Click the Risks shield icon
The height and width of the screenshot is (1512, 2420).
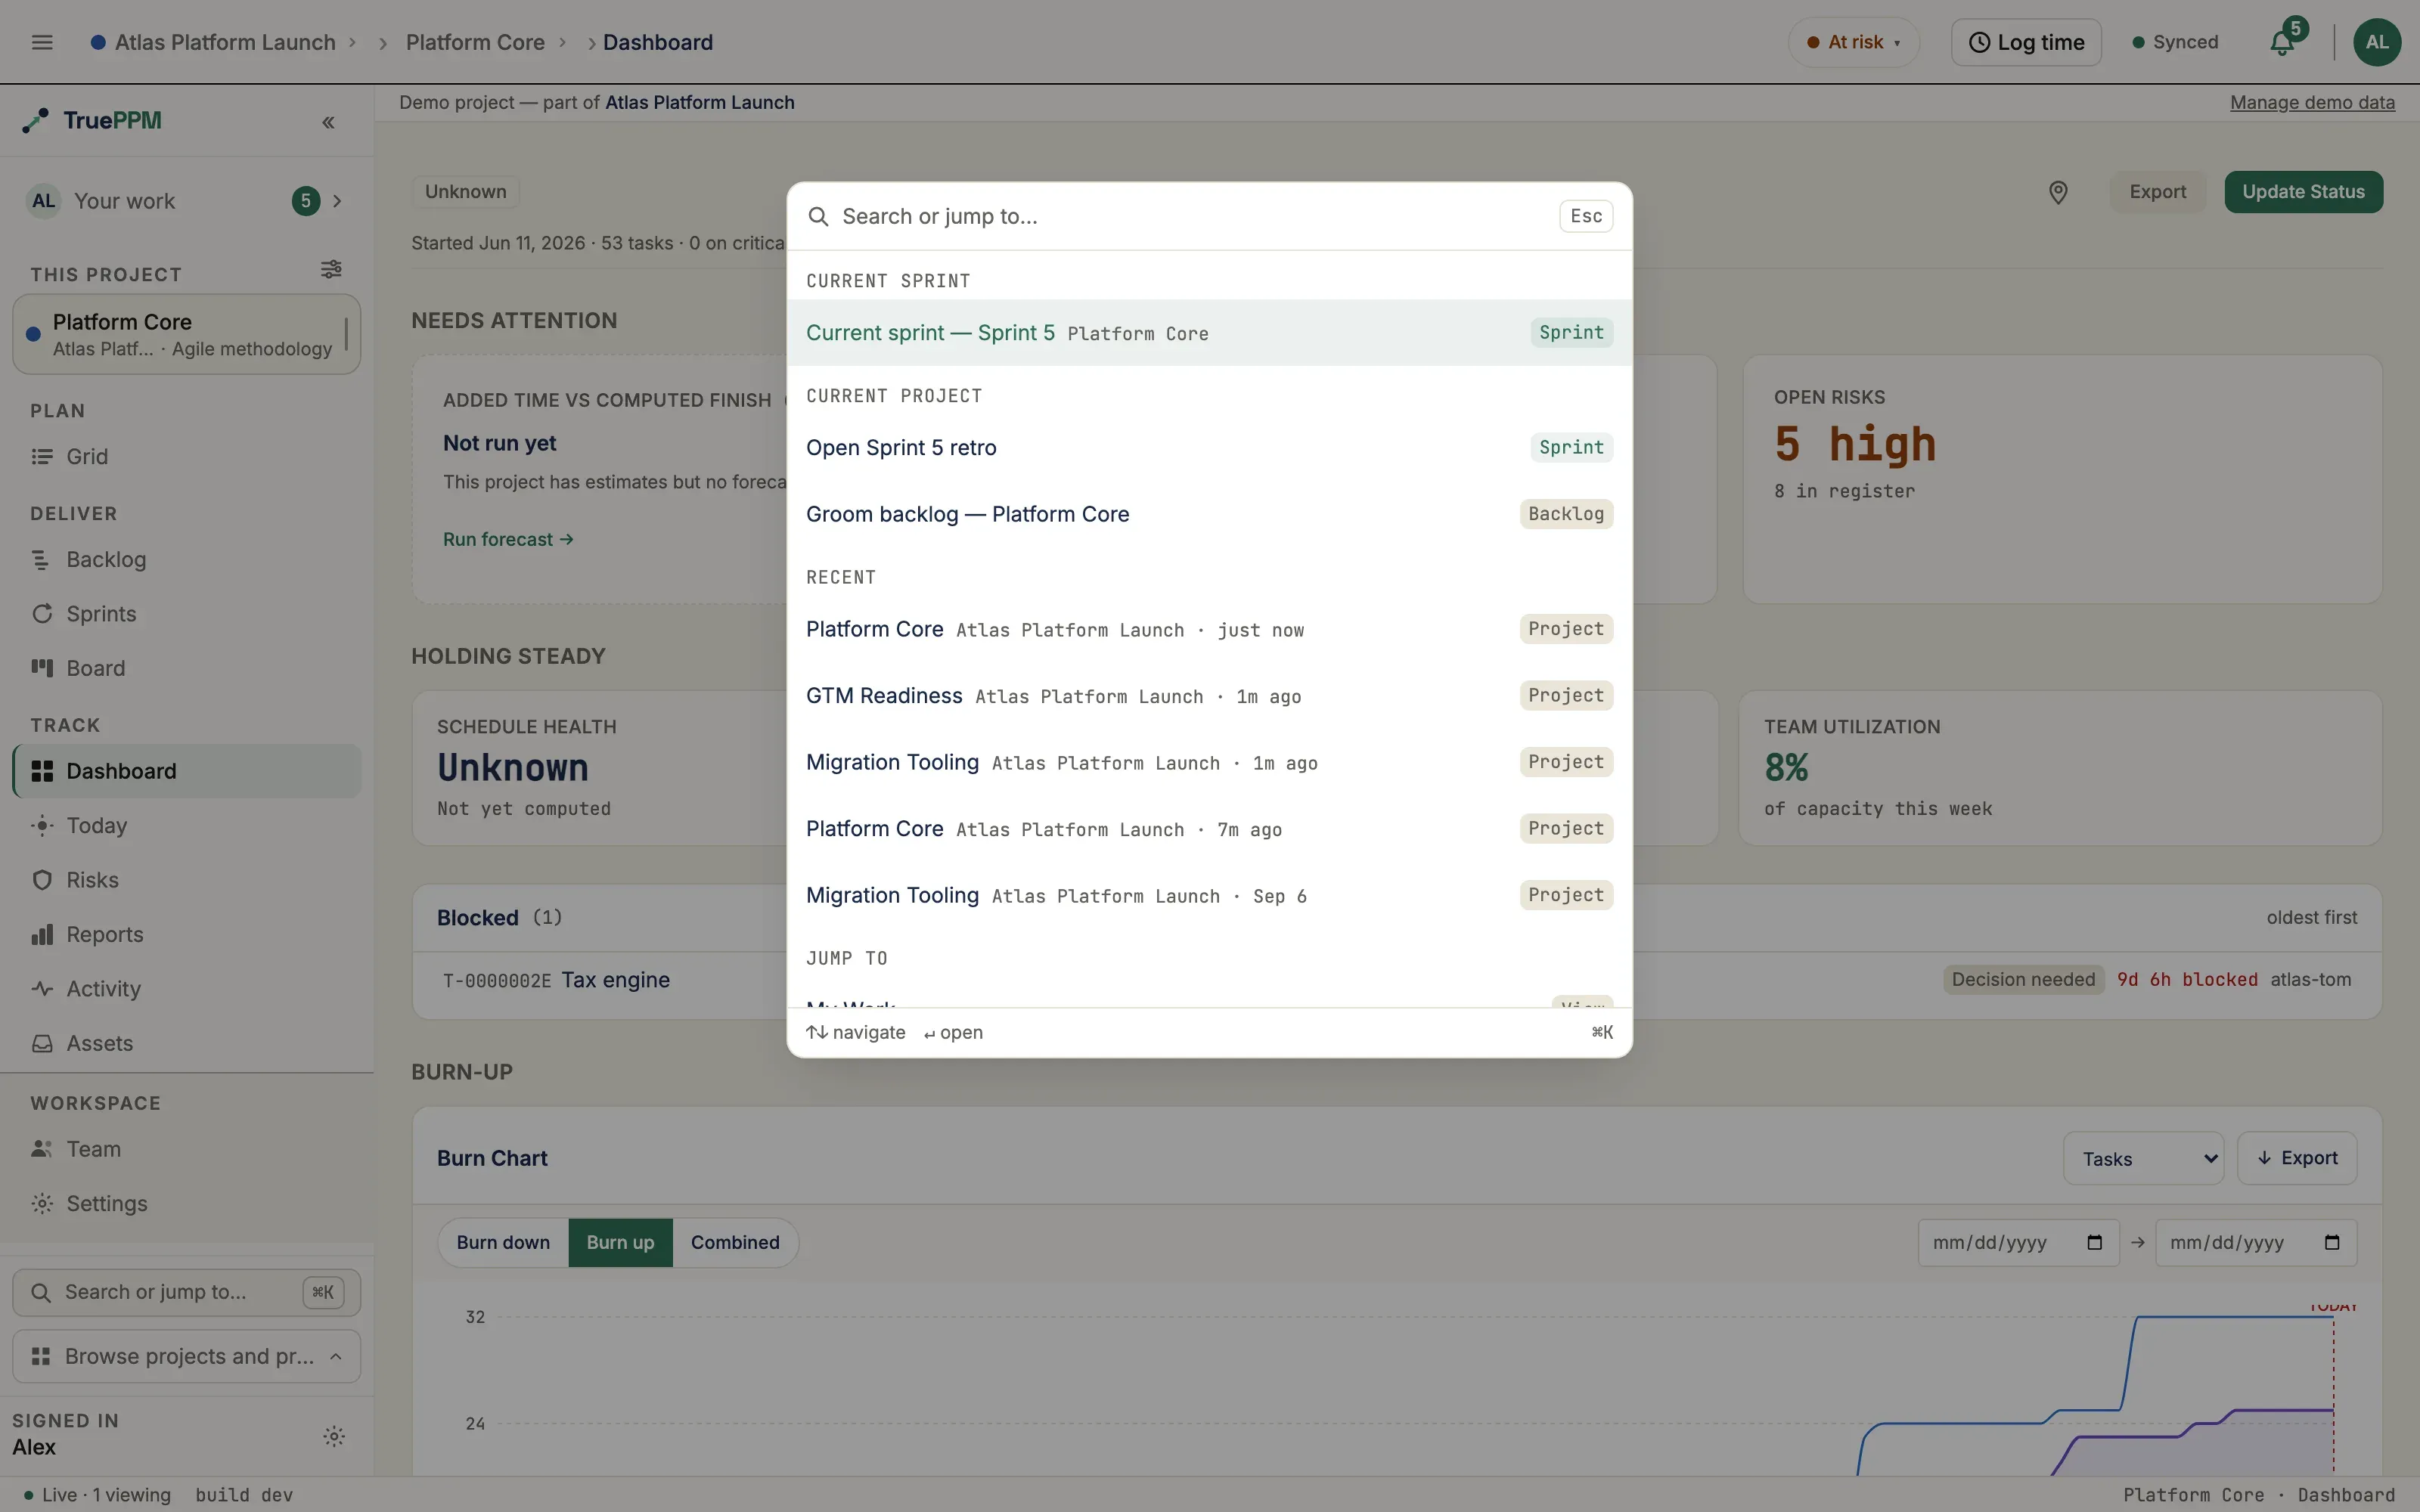pyautogui.click(x=42, y=880)
